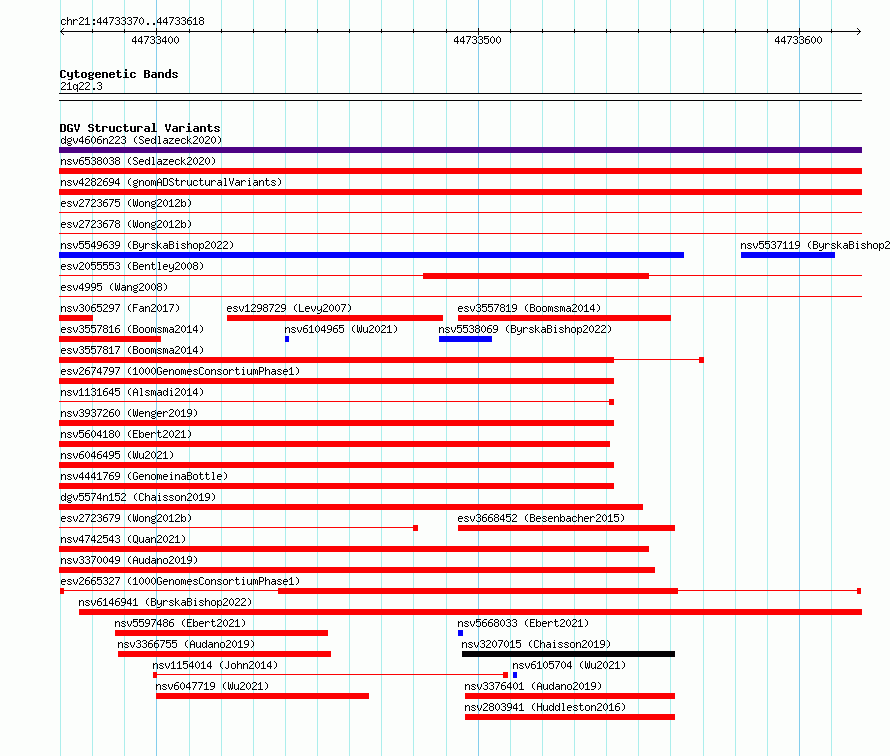Click the red esv3668452 variant bar
Viewport: 890px width, 756px height.
(x=566, y=528)
